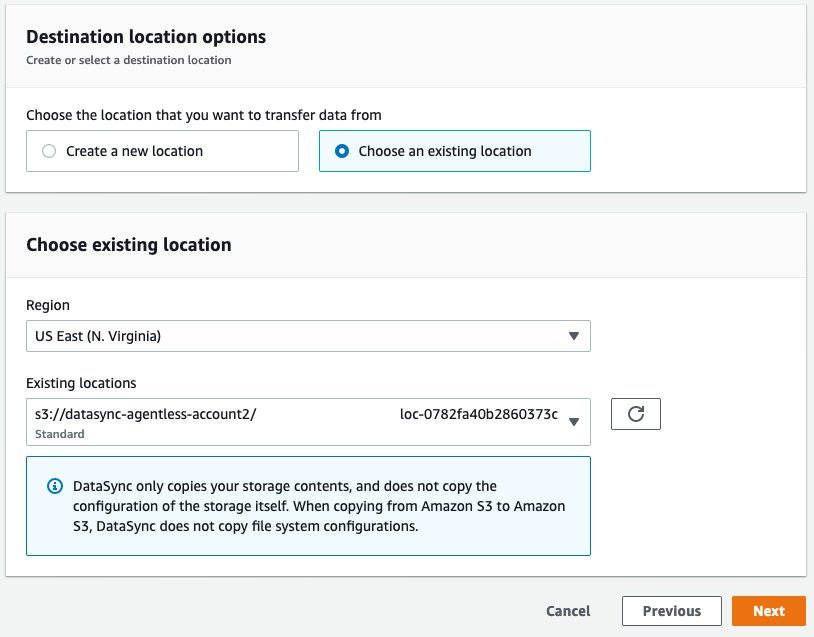Select the "Create a new location" radio option
Image resolution: width=814 pixels, height=637 pixels.
coord(49,151)
